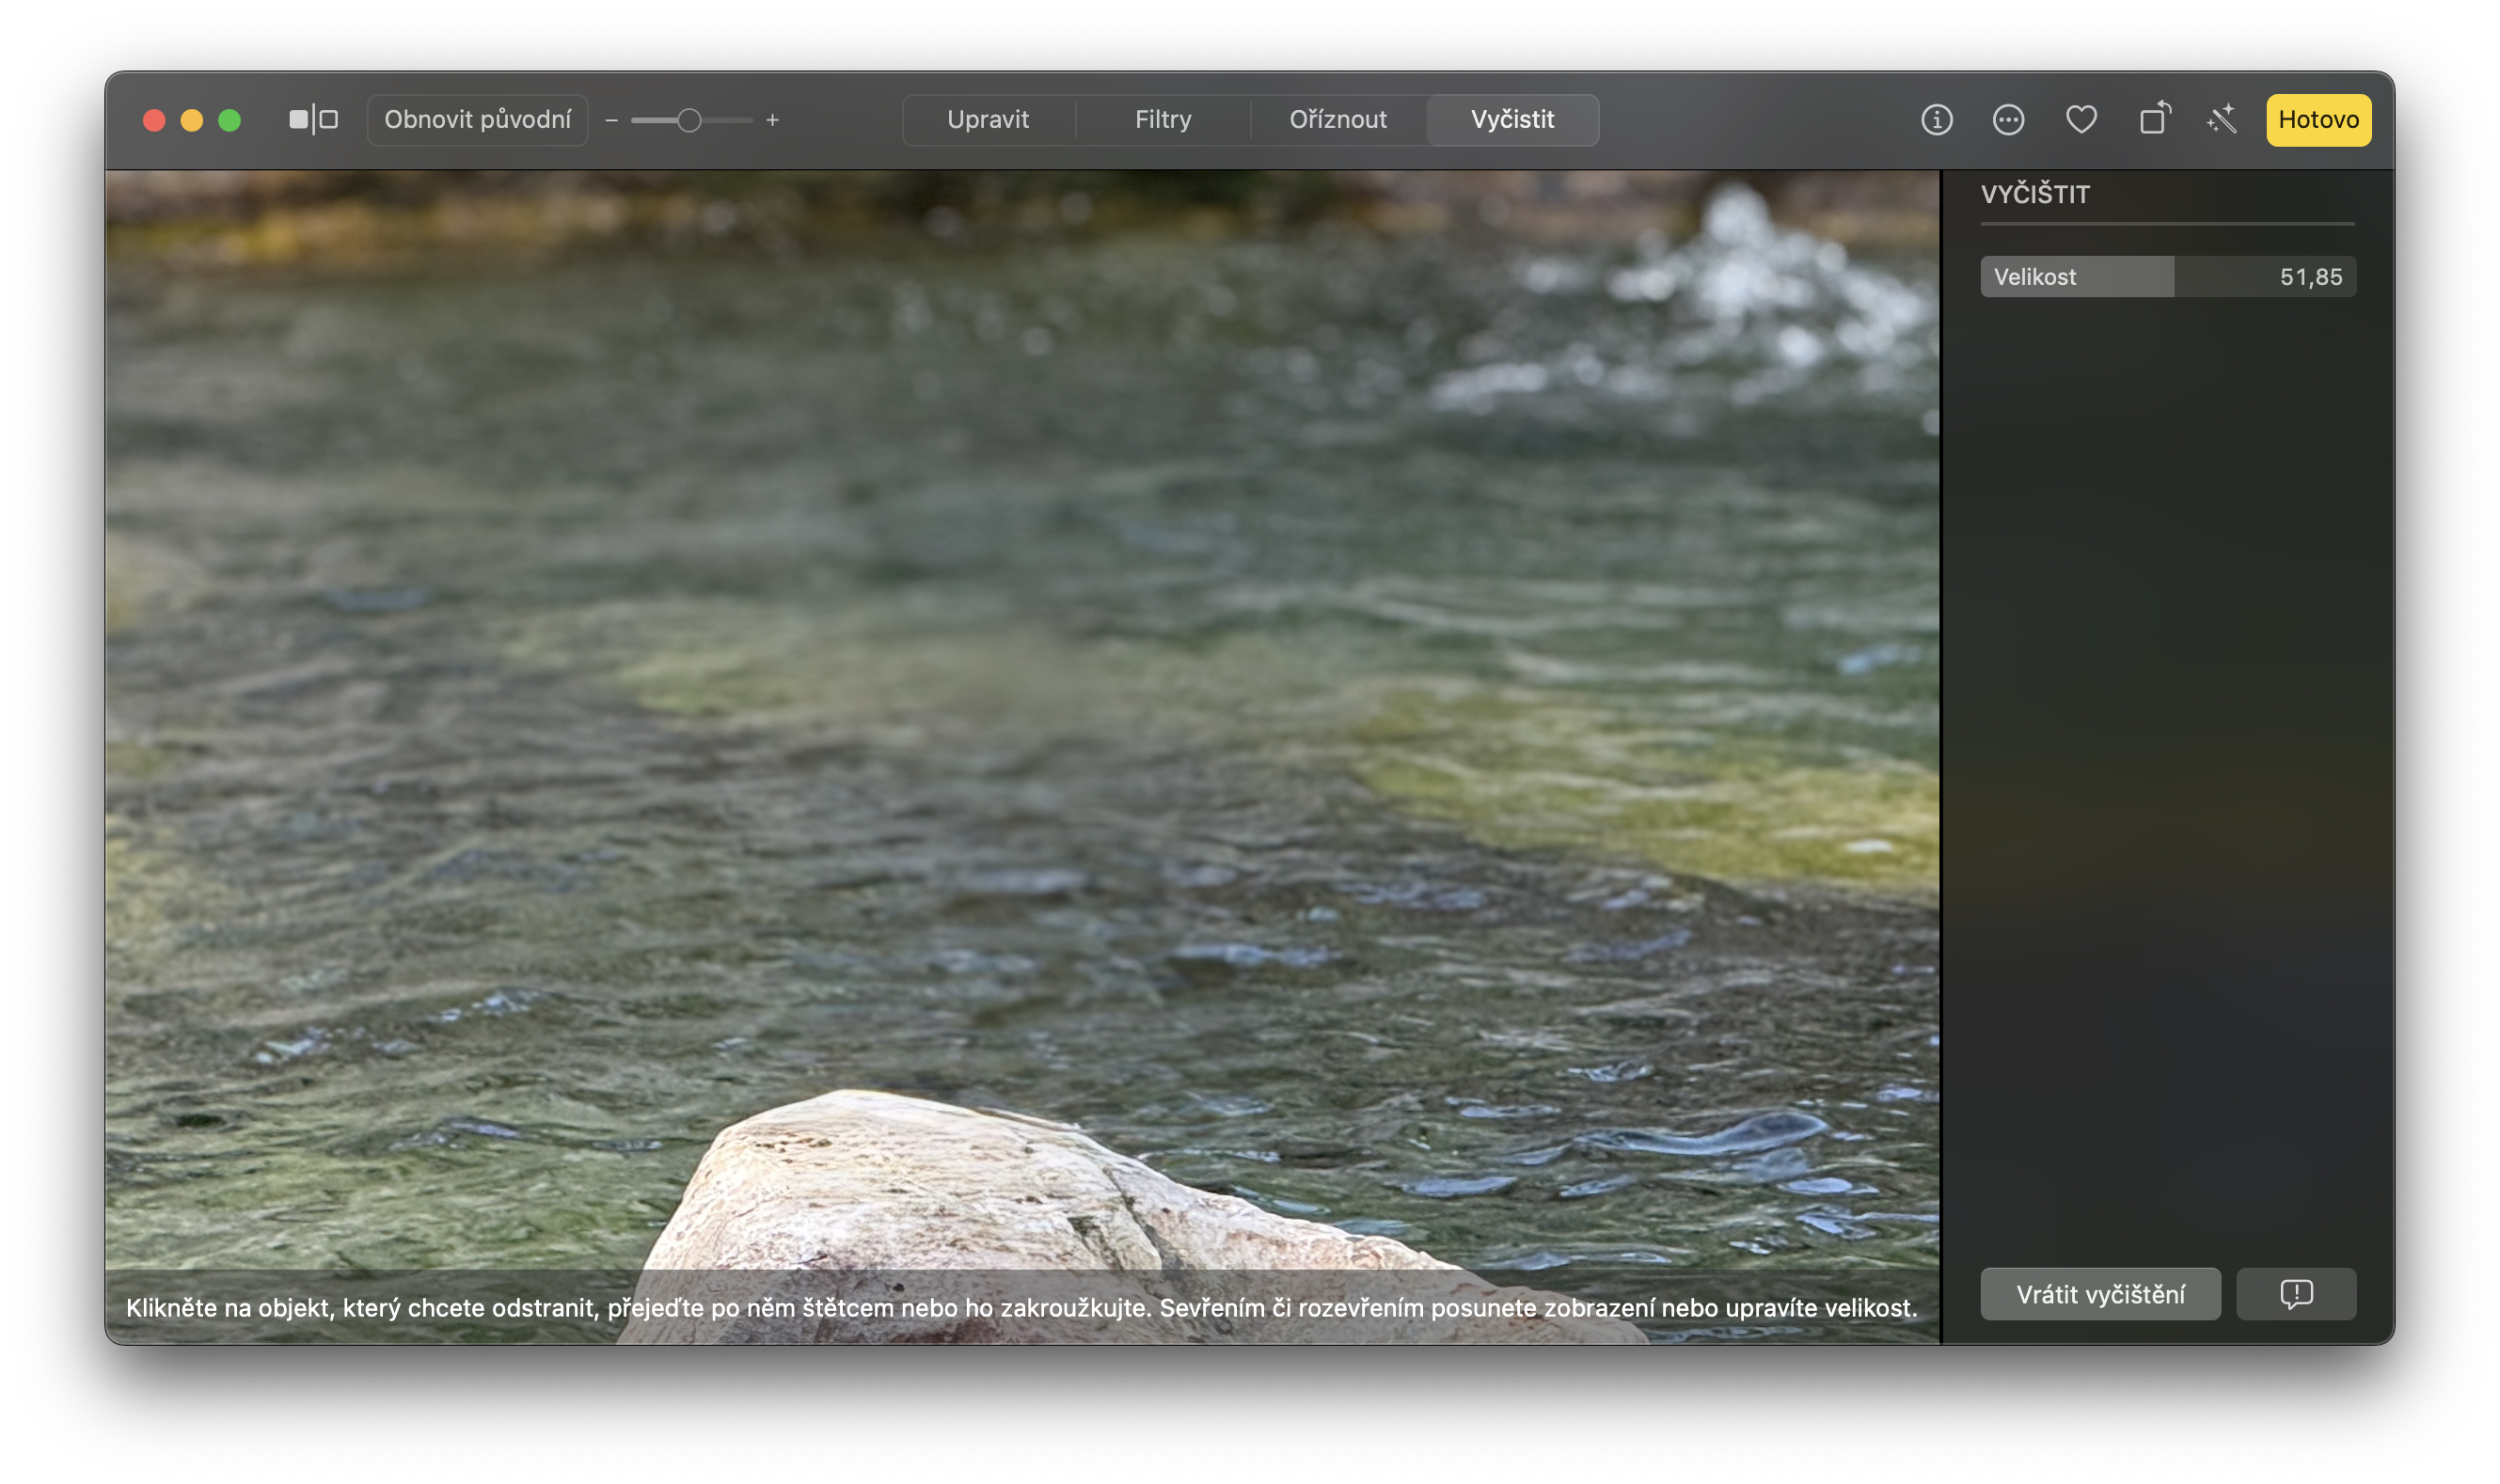Open the Filtry tab
The image size is (2500, 1484).
coord(1162,119)
